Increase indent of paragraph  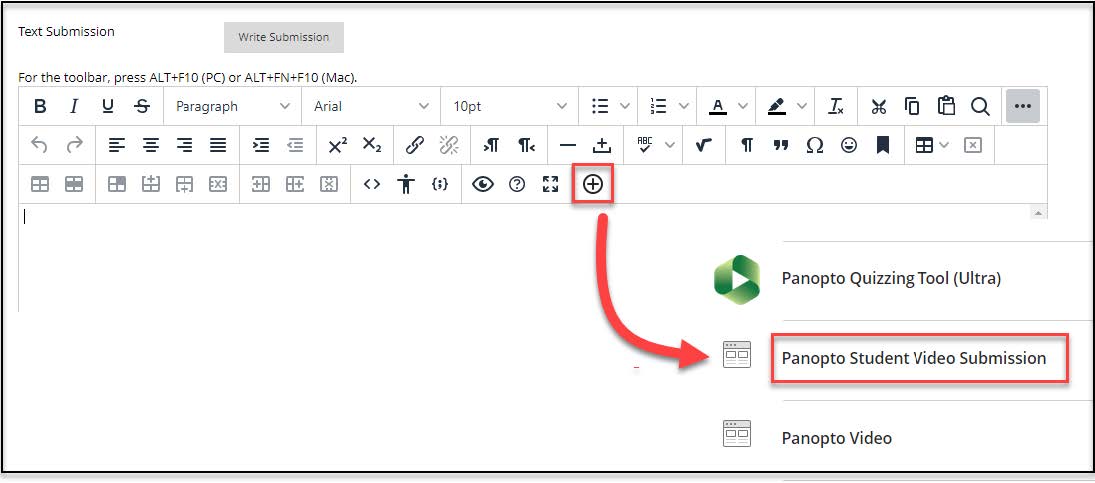click(x=260, y=145)
